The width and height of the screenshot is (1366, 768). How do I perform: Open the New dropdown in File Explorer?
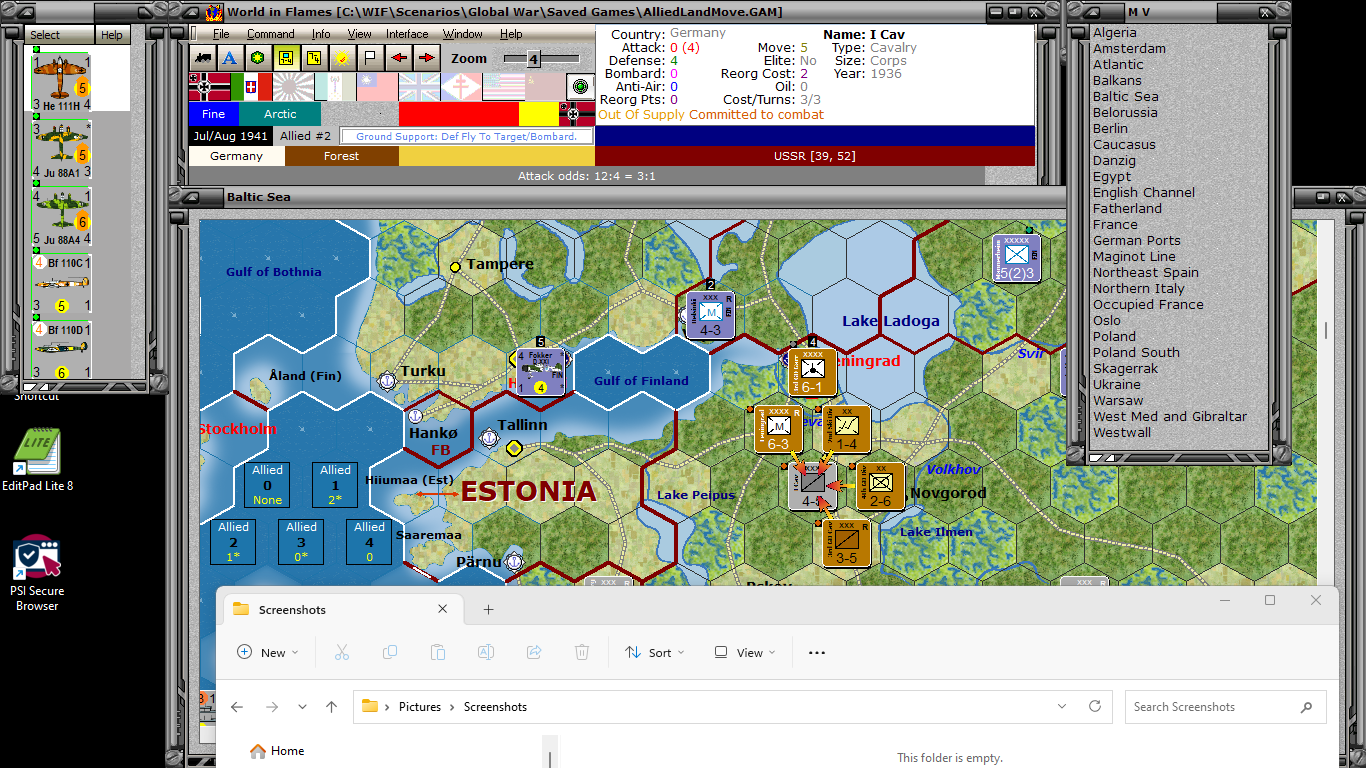click(267, 652)
